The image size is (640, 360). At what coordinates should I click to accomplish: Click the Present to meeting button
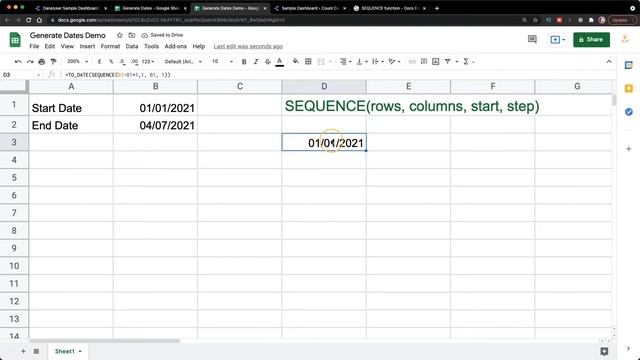pyautogui.click(x=557, y=40)
